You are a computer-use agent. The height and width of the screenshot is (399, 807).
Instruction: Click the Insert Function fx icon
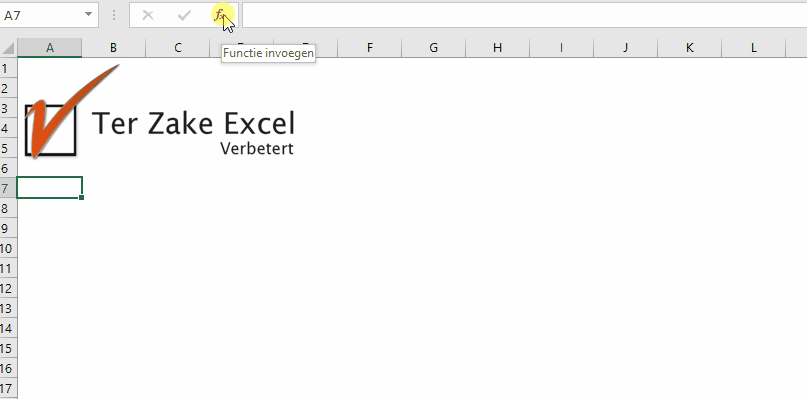pyautogui.click(x=220, y=15)
